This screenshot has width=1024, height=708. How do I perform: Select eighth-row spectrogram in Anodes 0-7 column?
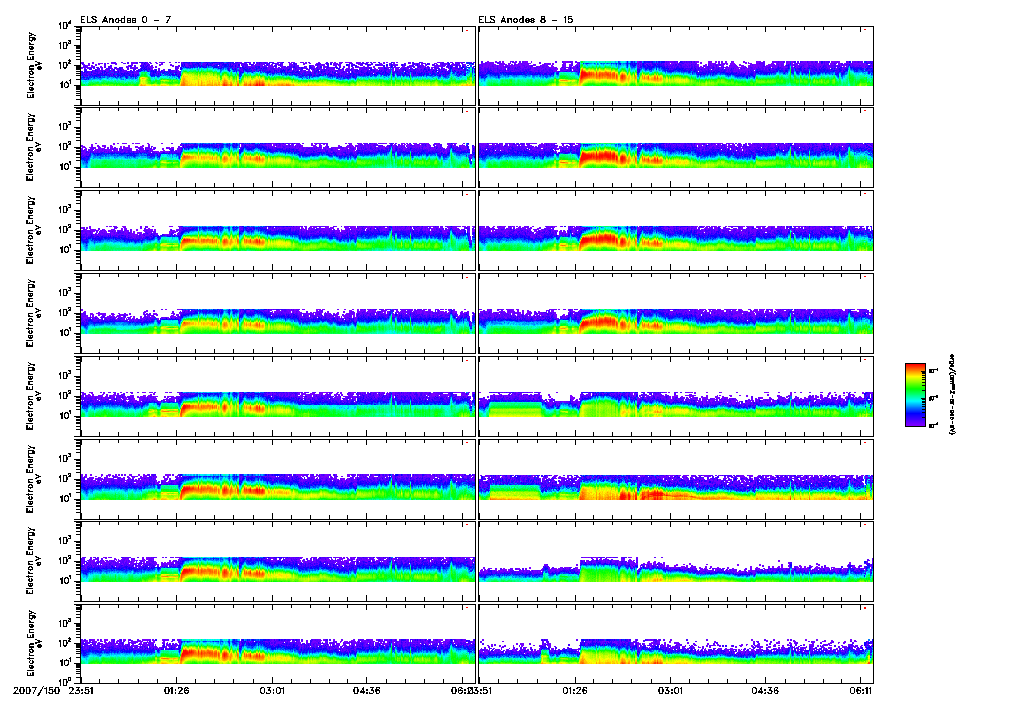[278, 645]
